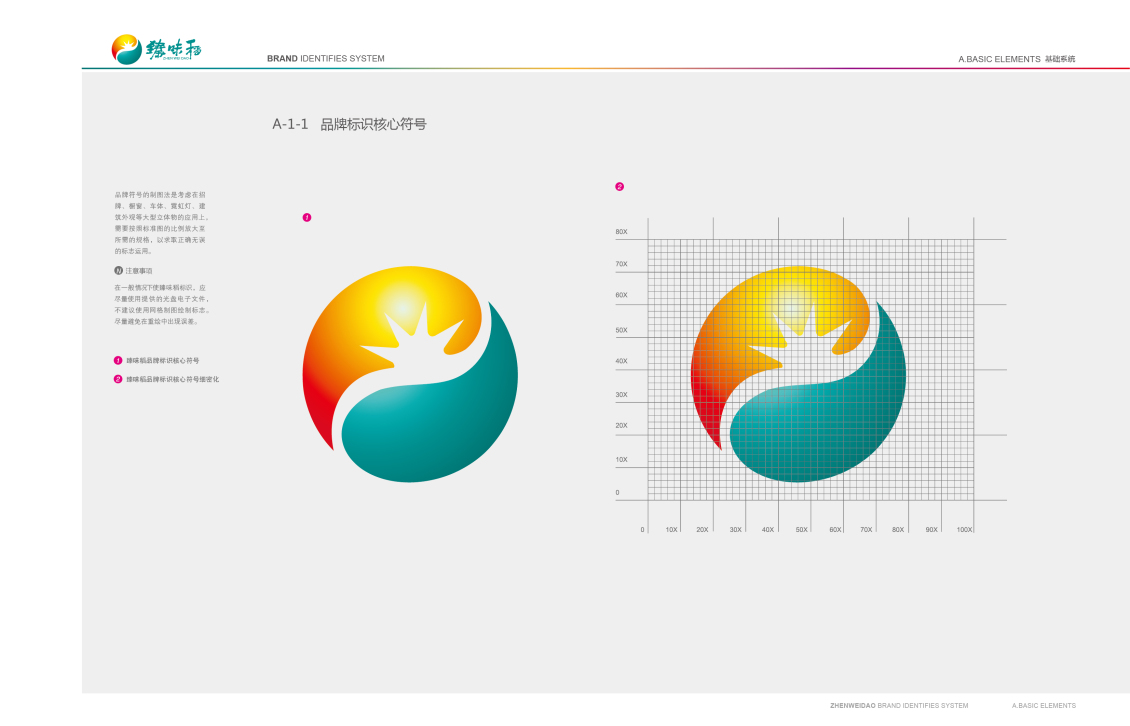1130x726 pixels.
Task: Click the "20X" label on the vertical axis
Action: 621,425
